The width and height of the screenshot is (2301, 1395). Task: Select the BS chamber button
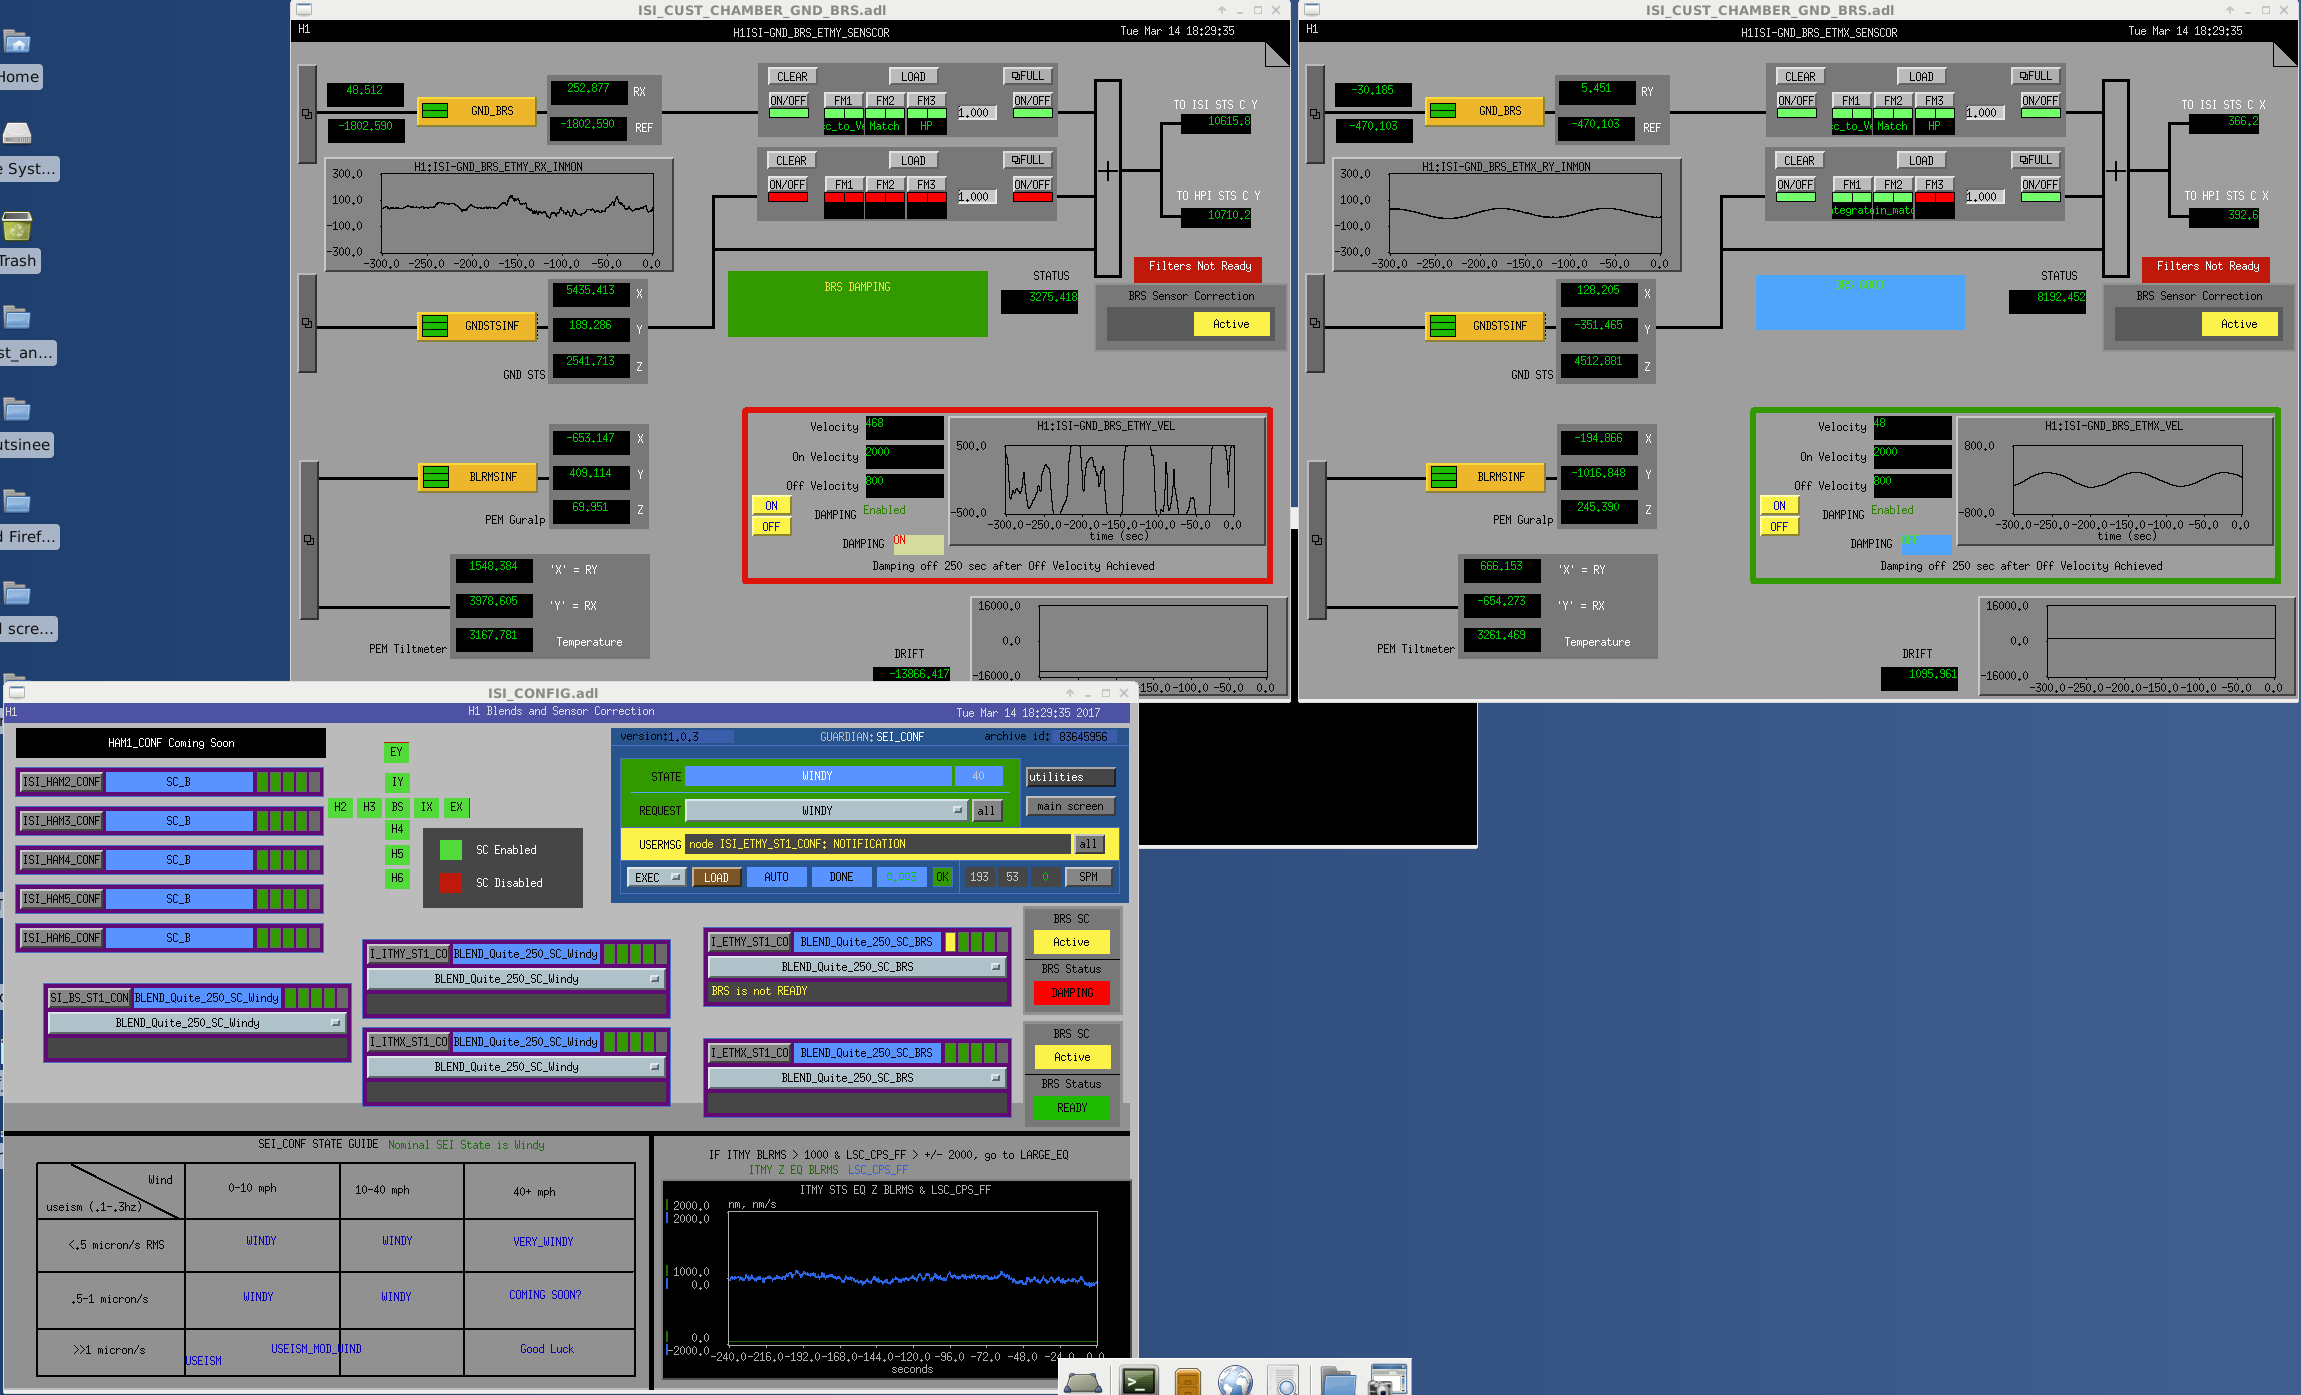[x=397, y=807]
